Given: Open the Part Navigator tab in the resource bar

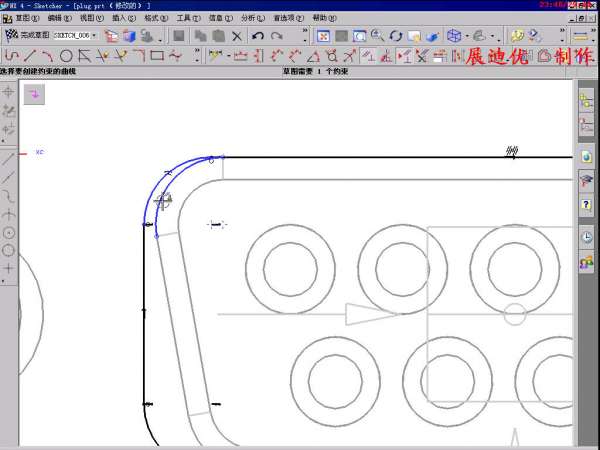Looking at the screenshot, I should tap(586, 126).
